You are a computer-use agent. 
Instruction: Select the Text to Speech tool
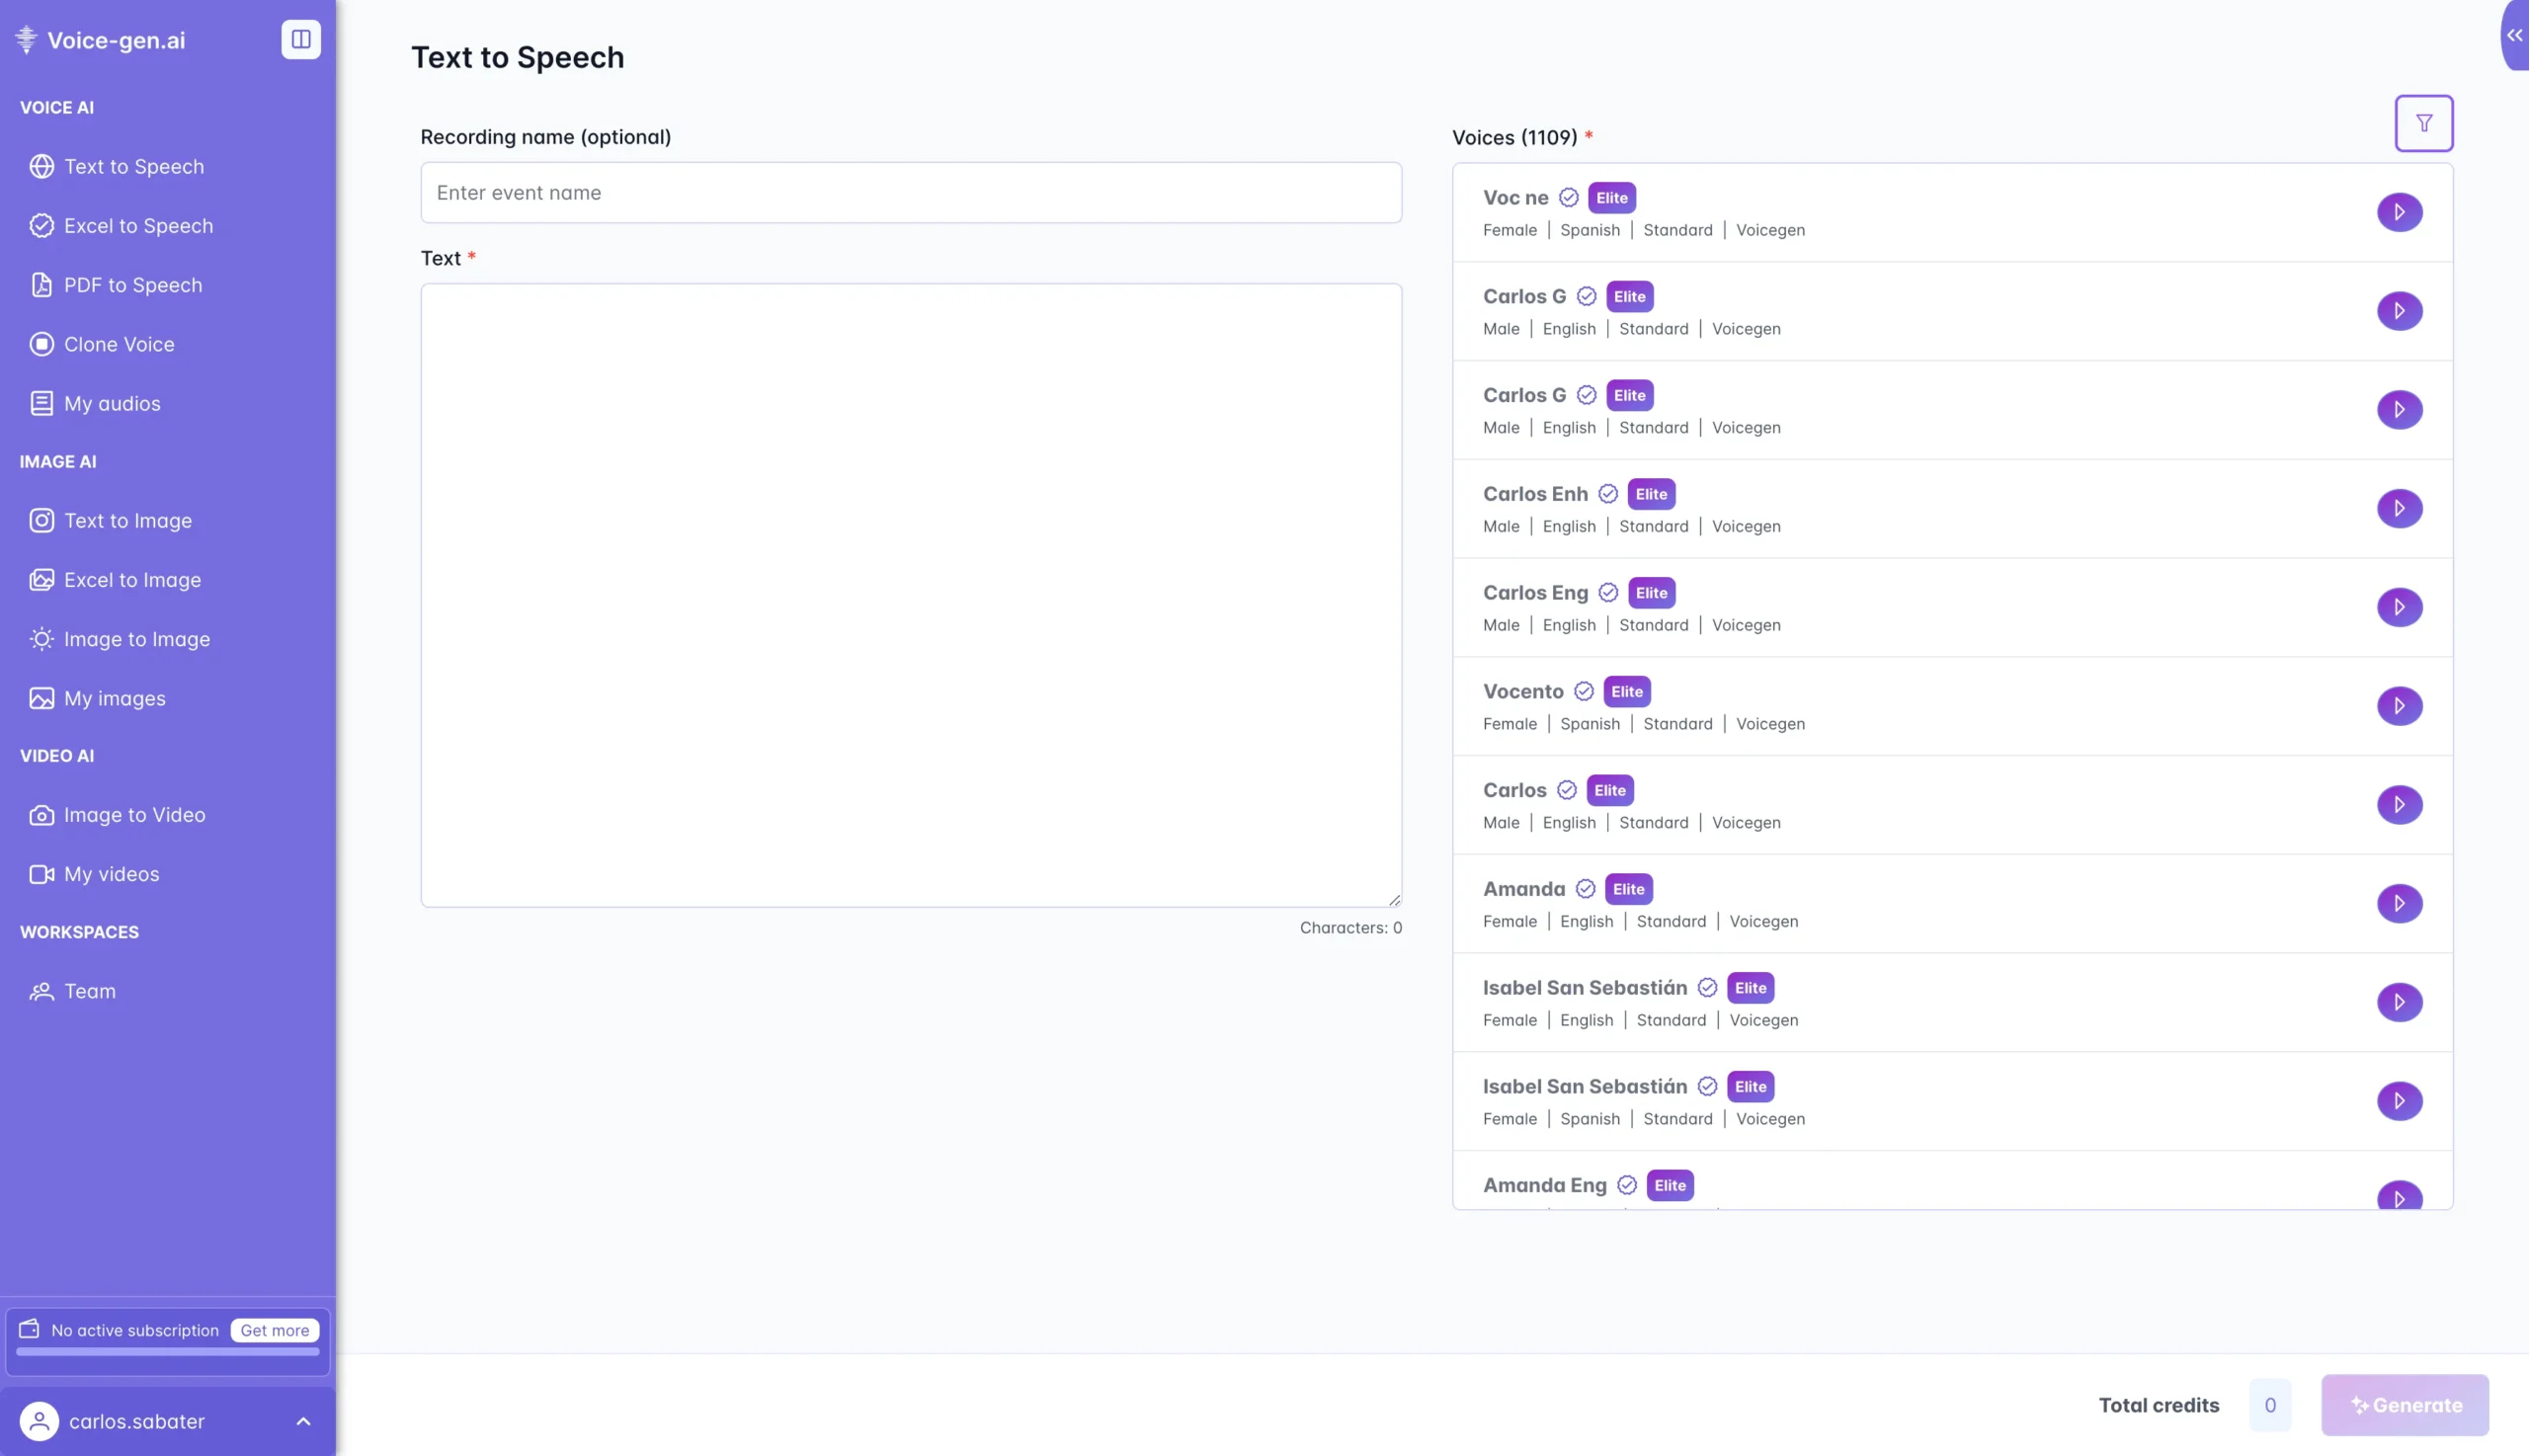tap(134, 166)
